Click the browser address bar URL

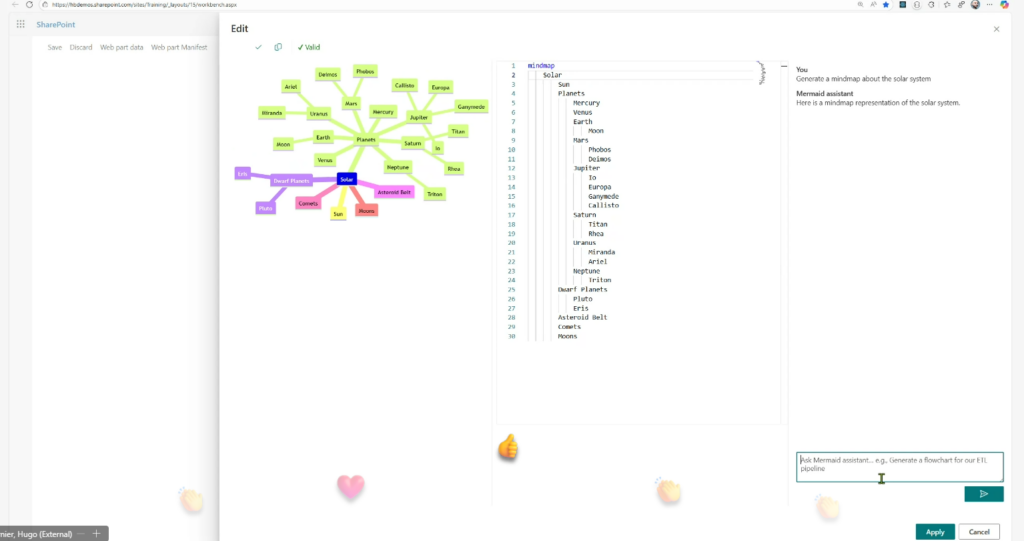coord(144,5)
